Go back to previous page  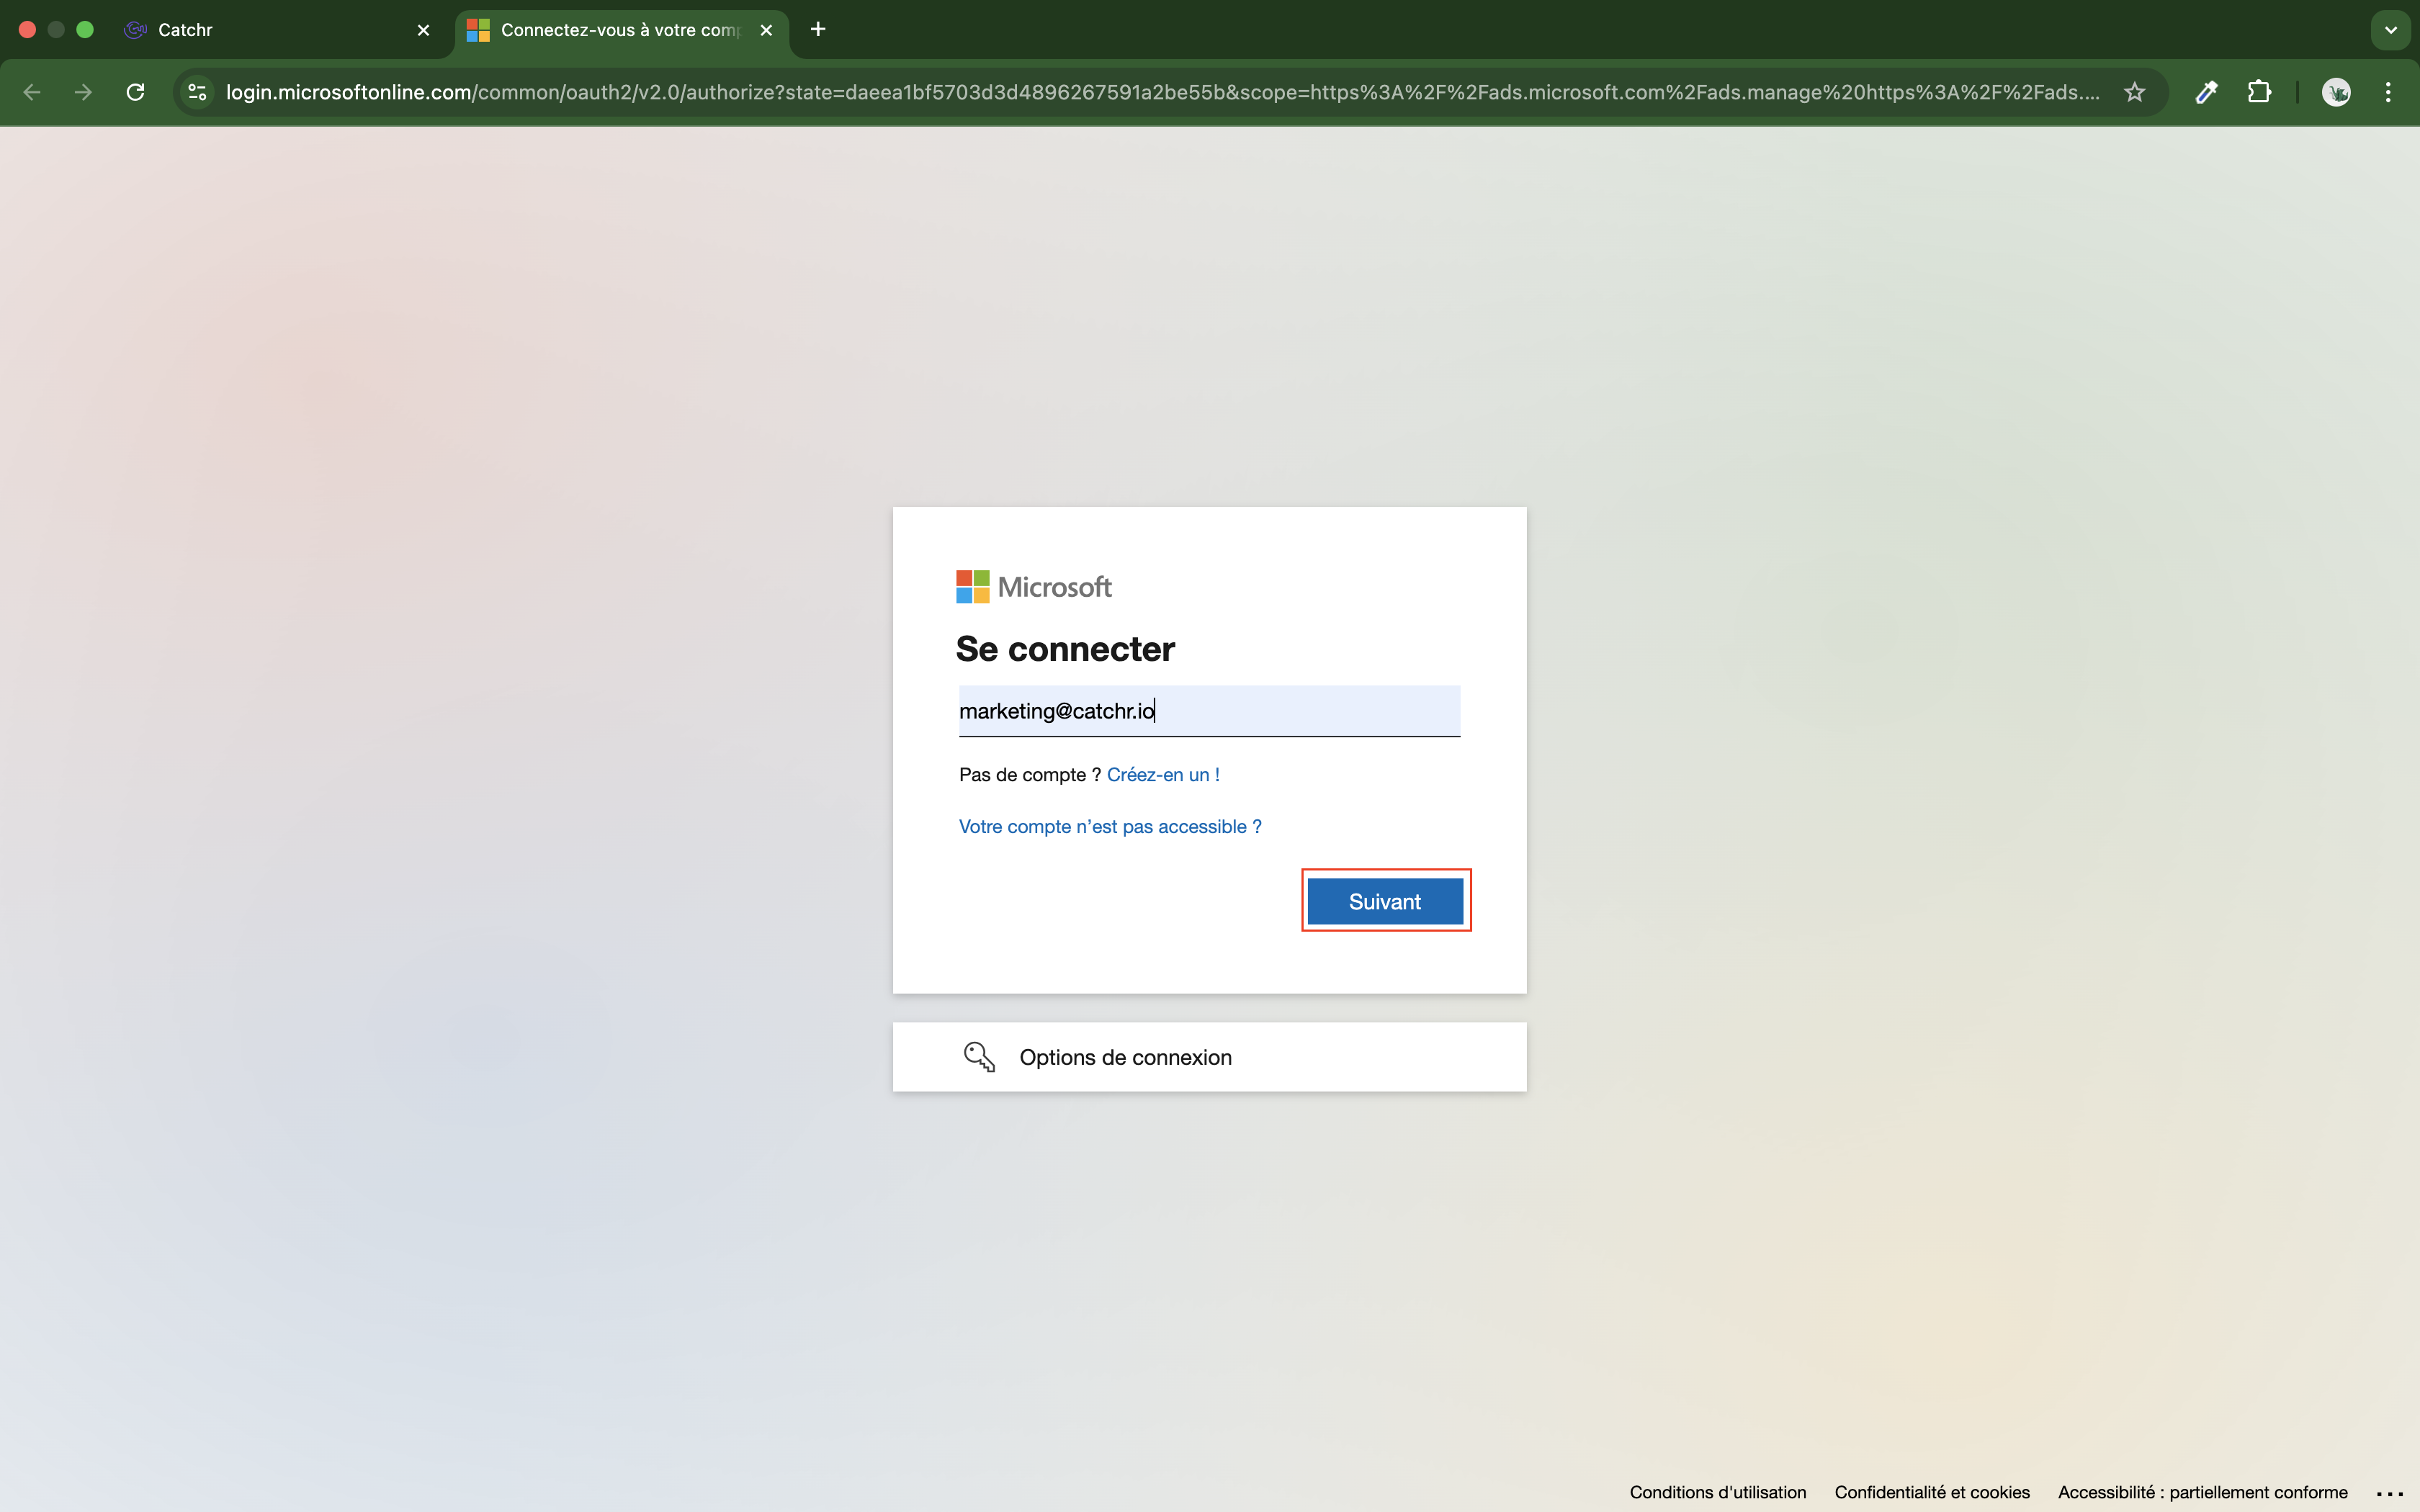coord(32,92)
